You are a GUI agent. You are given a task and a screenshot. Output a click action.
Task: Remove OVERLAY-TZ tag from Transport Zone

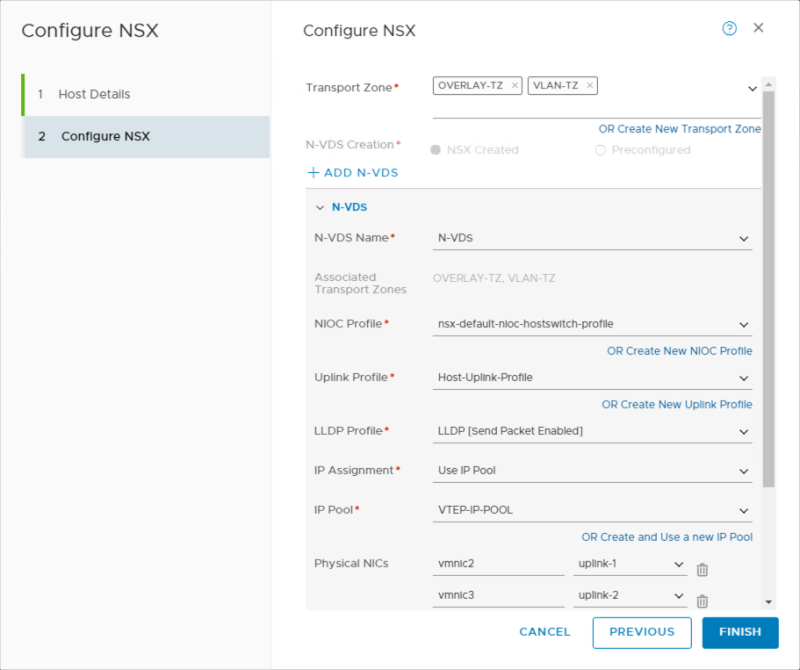(x=515, y=86)
